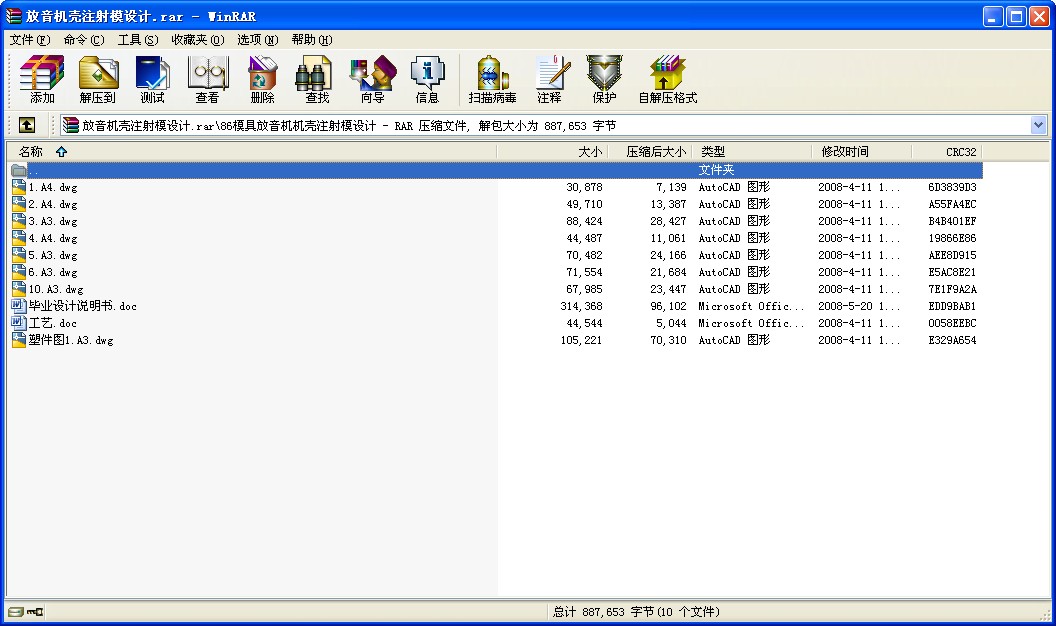1056x626 pixels.
Task: Select the 测试 (Test archive) icon
Action: [152, 79]
